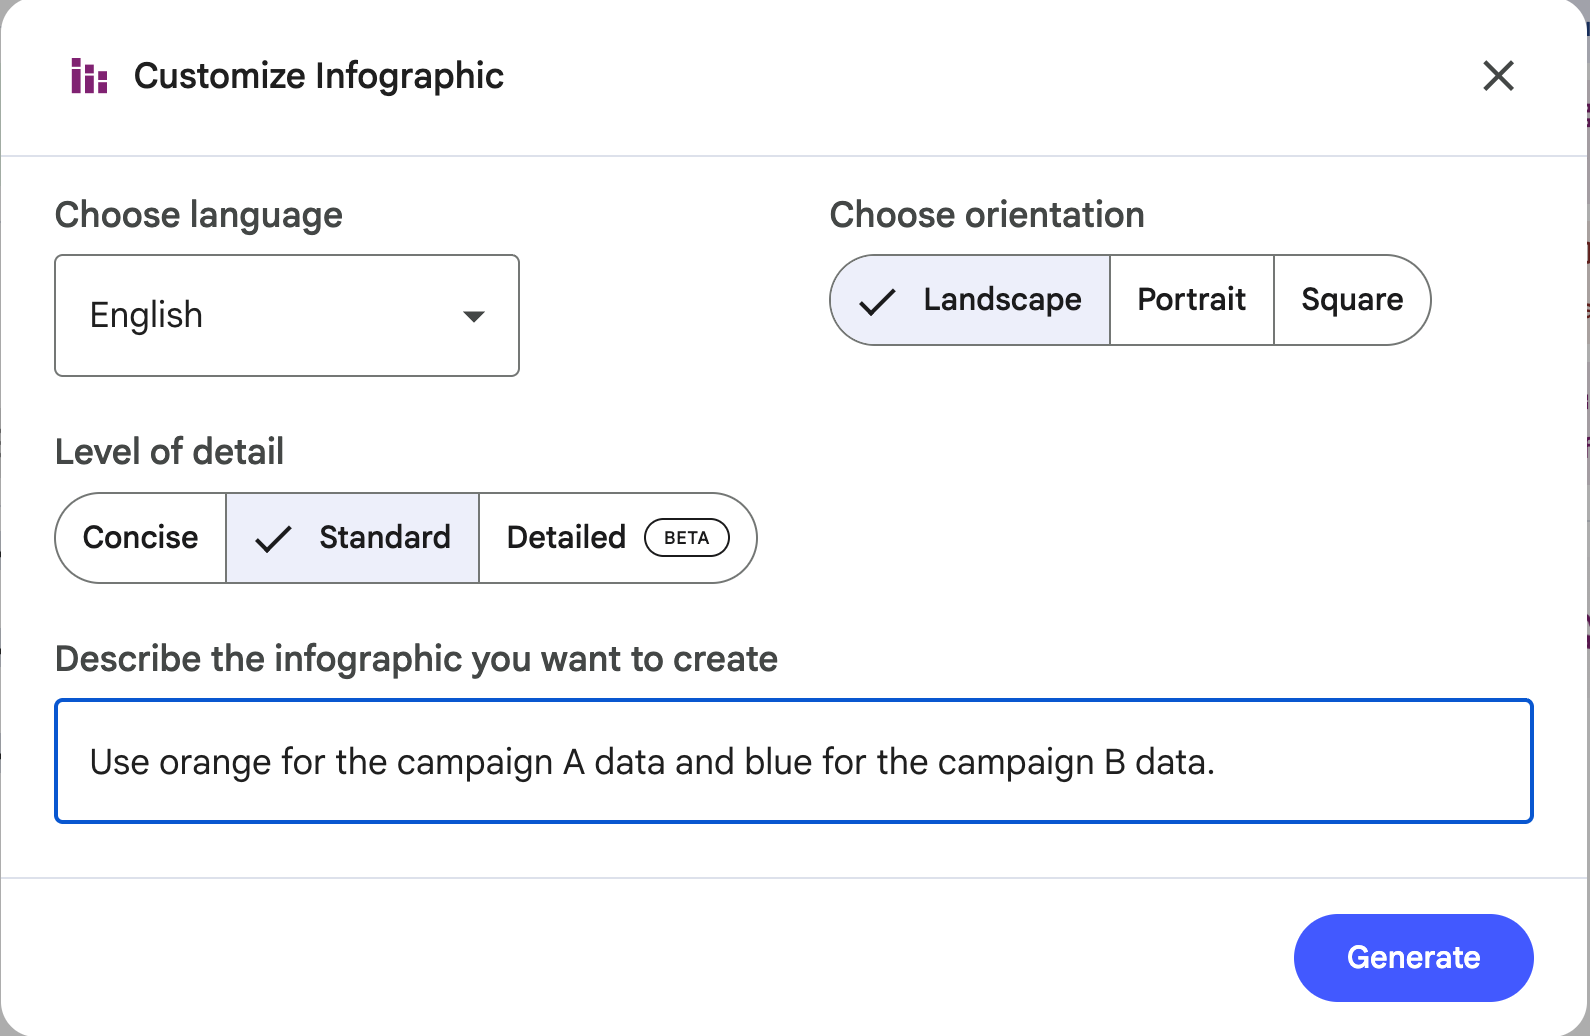Click the "Describe the infographic" label
The image size is (1590, 1036).
[x=416, y=659]
